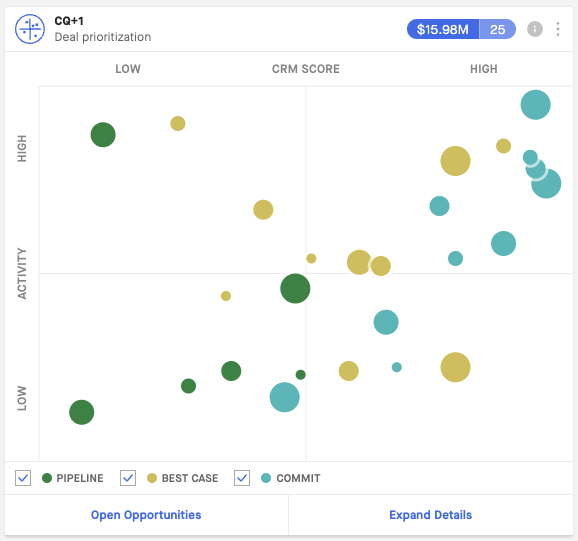578x541 pixels.
Task: Select the largest teal bubble at chart top-right corner
Action: click(x=535, y=105)
